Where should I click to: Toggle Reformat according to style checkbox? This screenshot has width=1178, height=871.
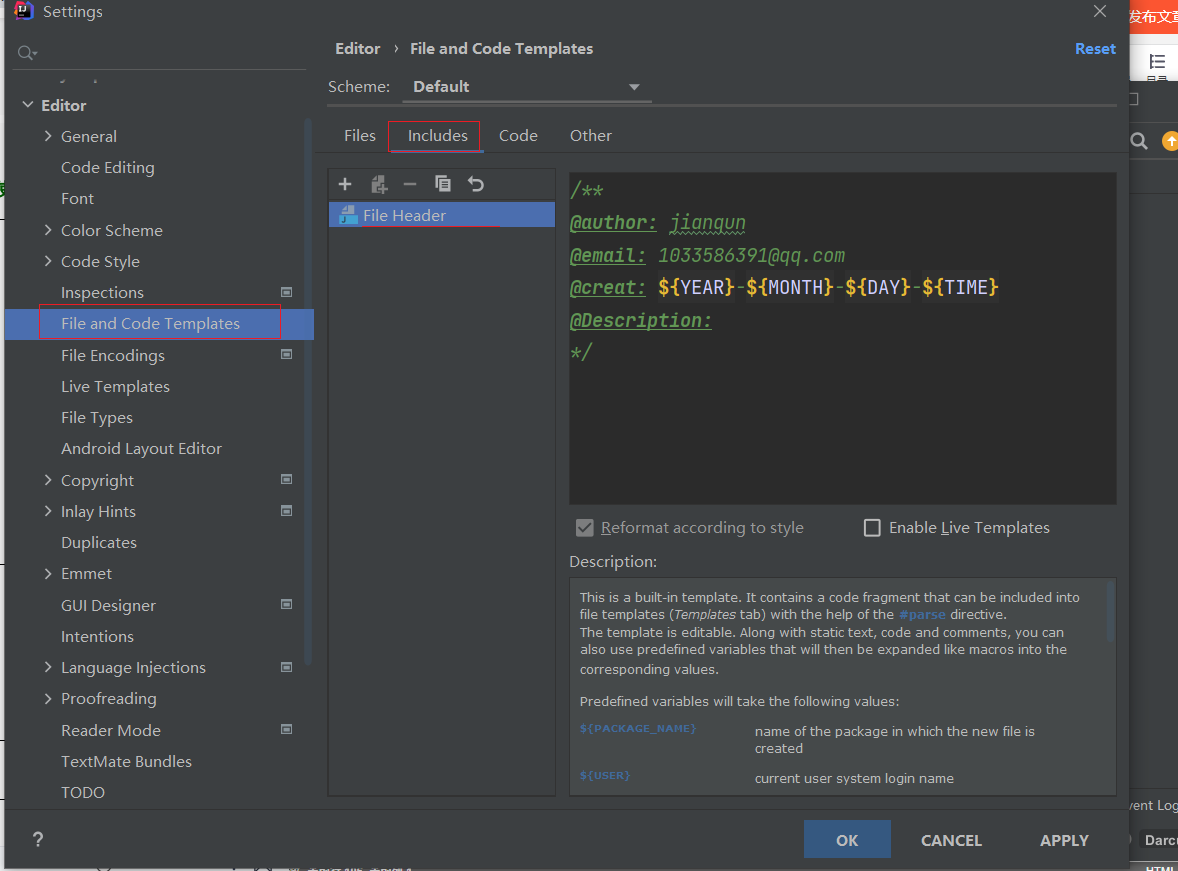tap(584, 528)
